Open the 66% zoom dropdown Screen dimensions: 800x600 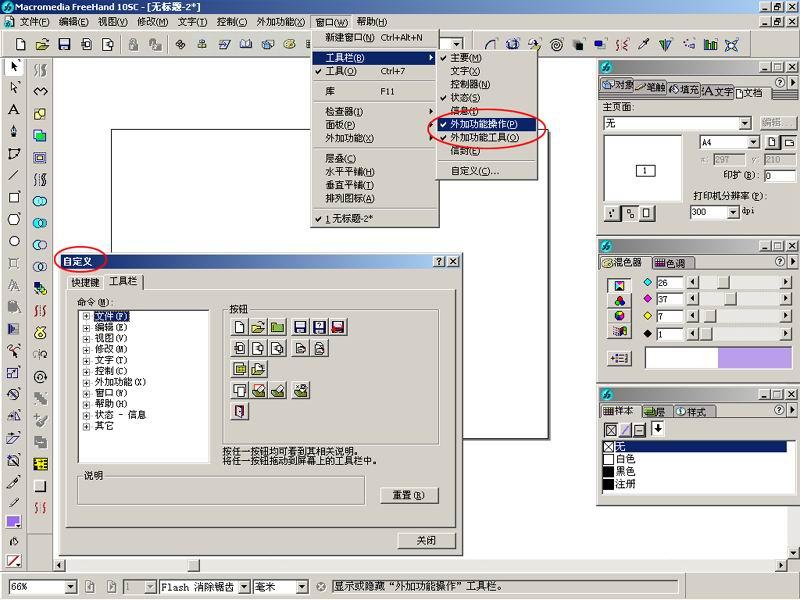(x=71, y=587)
